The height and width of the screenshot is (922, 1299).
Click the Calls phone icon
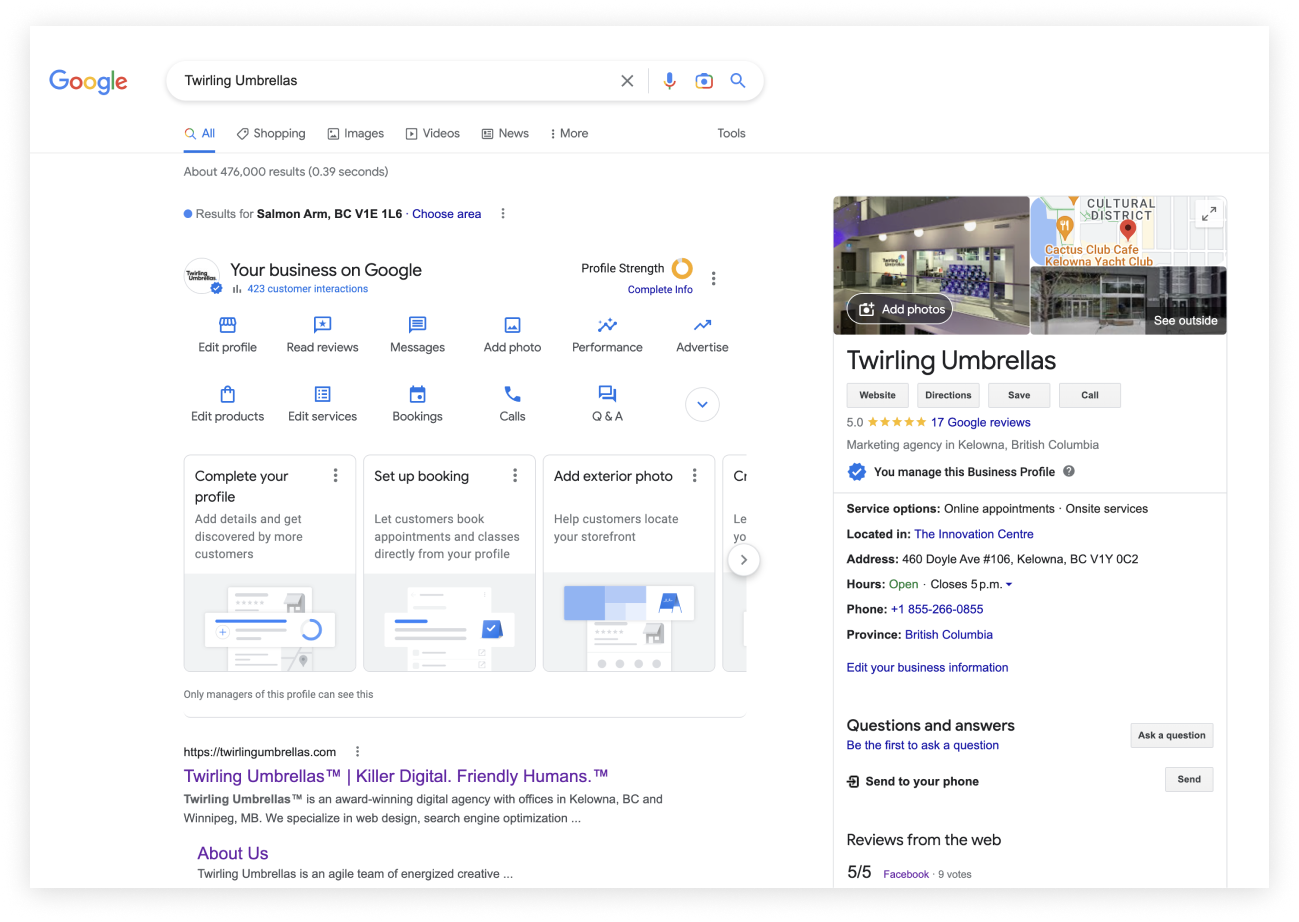pos(512,394)
